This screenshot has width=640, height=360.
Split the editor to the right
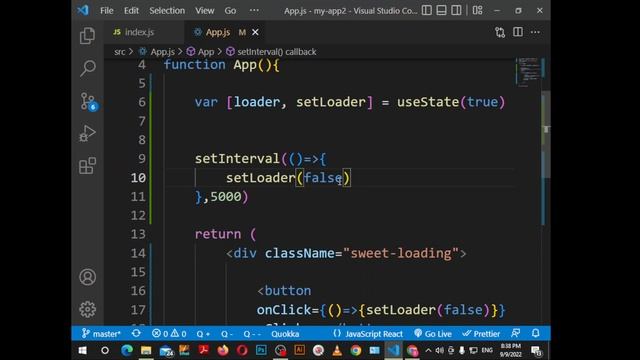click(518, 32)
